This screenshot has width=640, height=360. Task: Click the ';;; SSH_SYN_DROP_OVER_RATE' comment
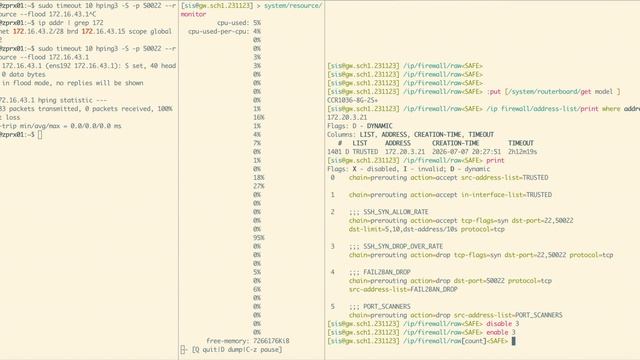coord(396,246)
